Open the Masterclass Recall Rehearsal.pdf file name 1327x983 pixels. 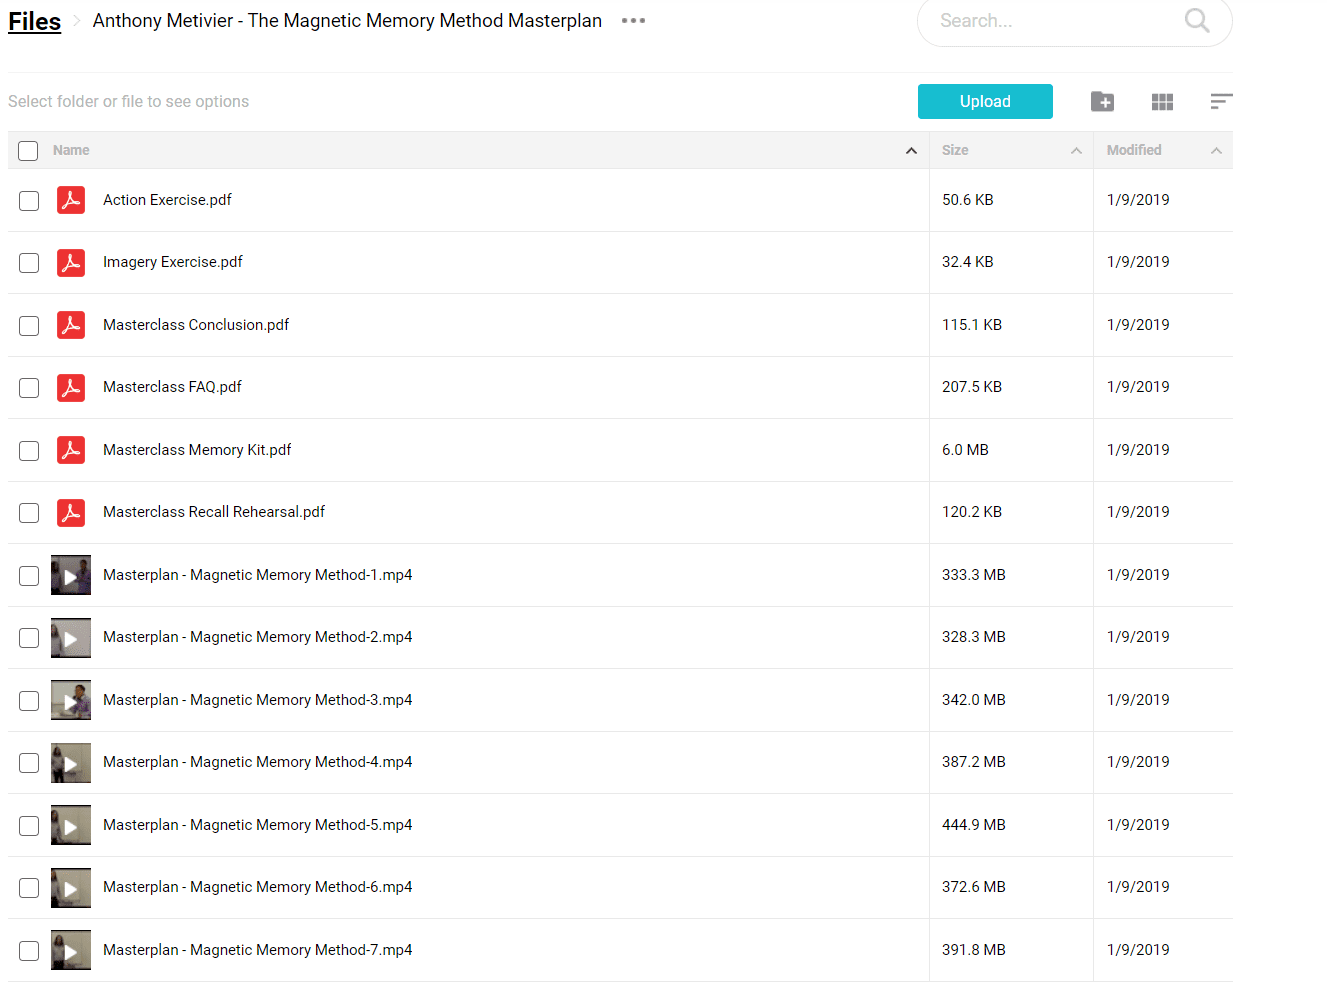[x=214, y=512]
